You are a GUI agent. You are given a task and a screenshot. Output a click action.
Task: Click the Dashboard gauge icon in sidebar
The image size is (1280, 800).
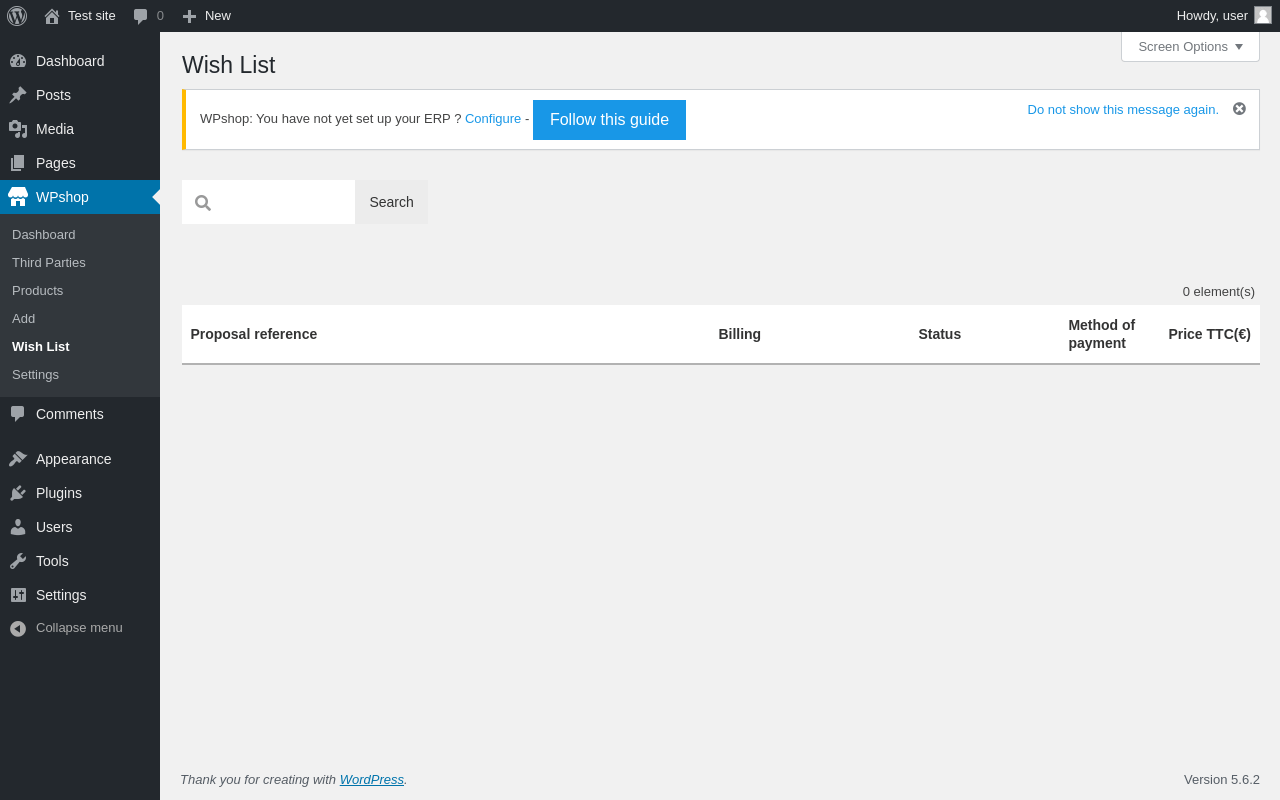18,61
